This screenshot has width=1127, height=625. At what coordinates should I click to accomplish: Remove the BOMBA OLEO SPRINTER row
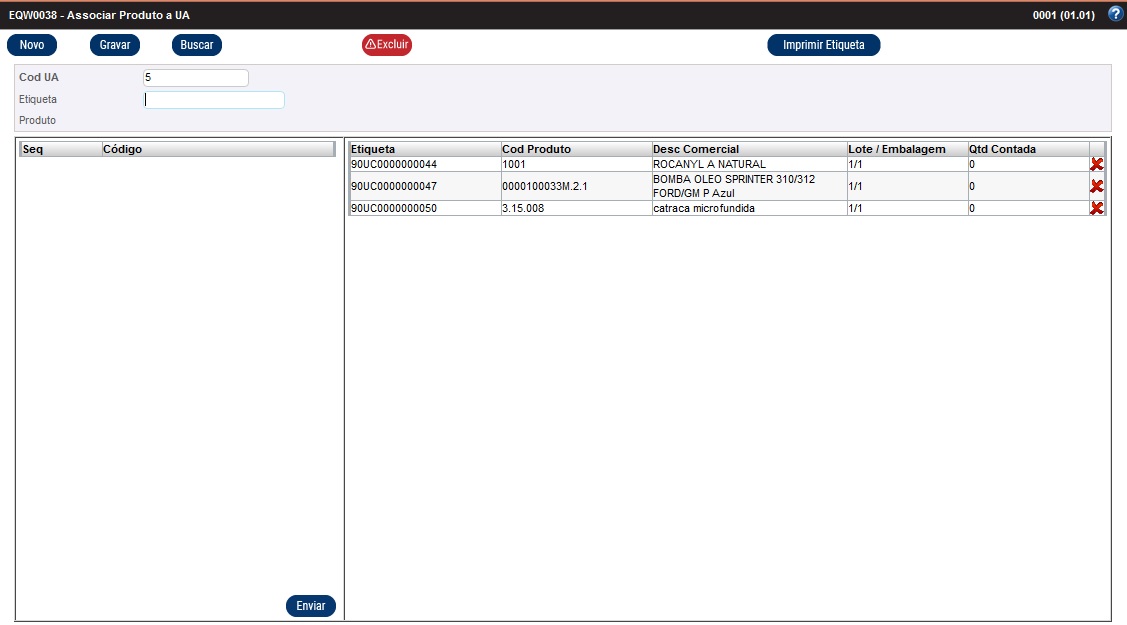[x=1096, y=186]
